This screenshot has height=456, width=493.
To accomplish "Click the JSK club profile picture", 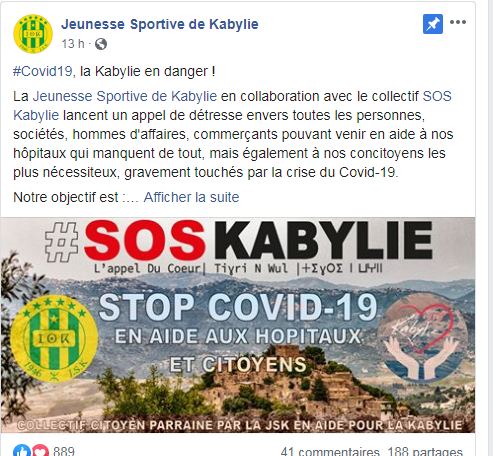I will (x=33, y=34).
